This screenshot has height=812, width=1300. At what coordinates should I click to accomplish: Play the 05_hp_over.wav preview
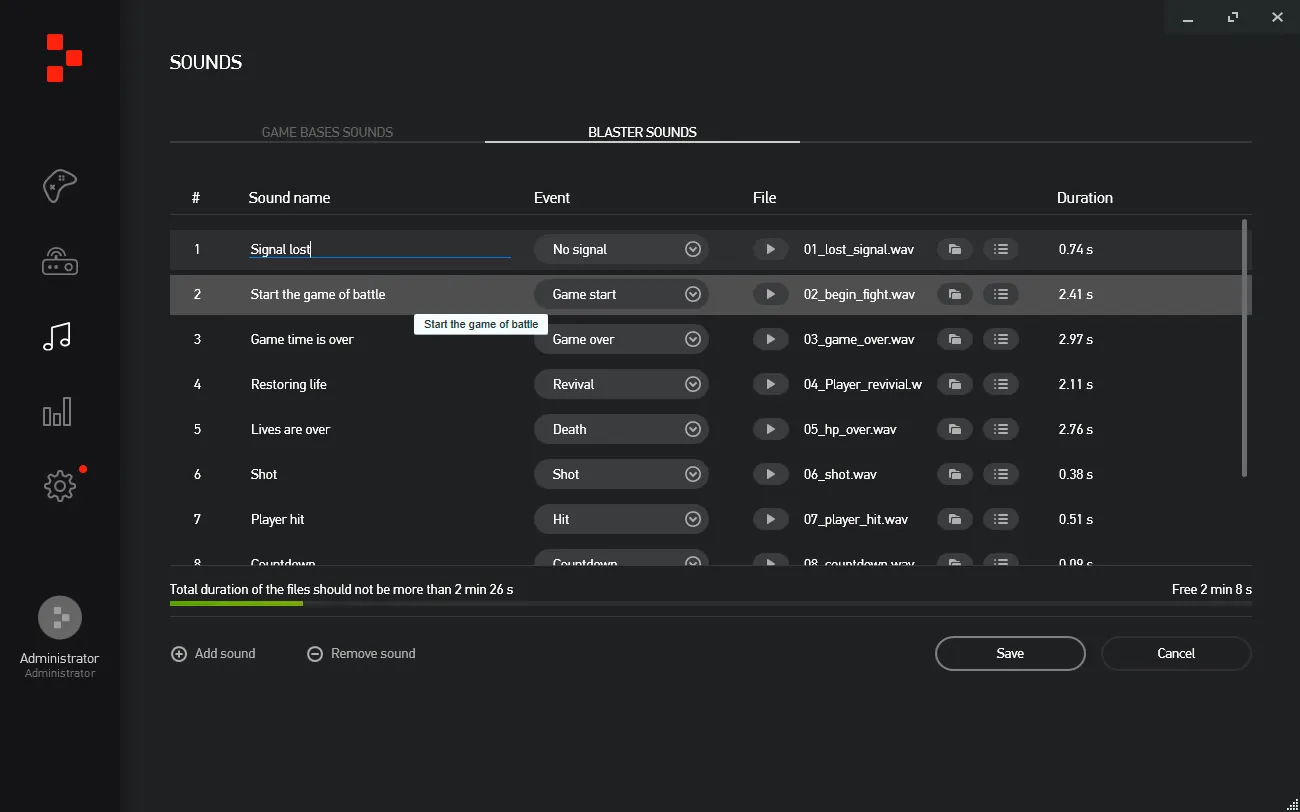(x=770, y=429)
